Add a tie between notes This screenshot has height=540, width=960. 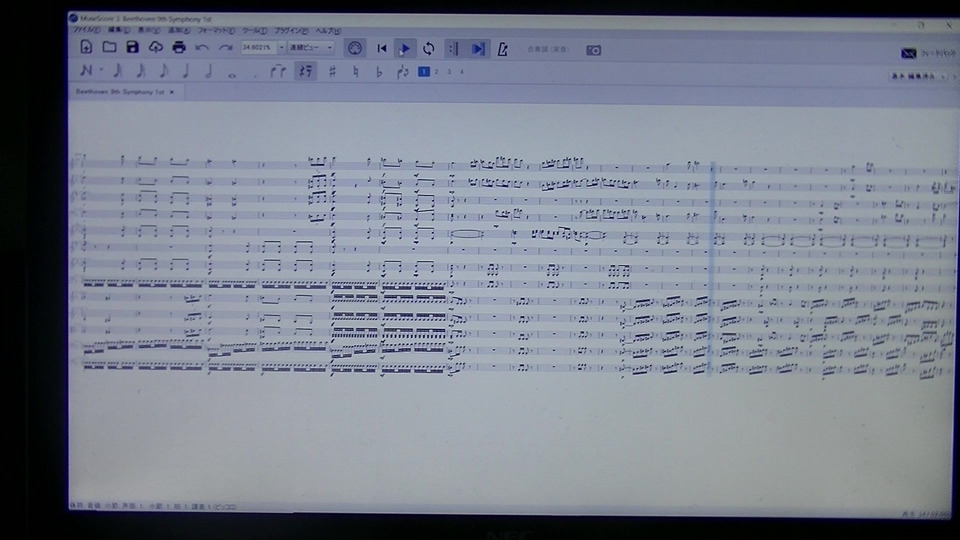coord(278,71)
